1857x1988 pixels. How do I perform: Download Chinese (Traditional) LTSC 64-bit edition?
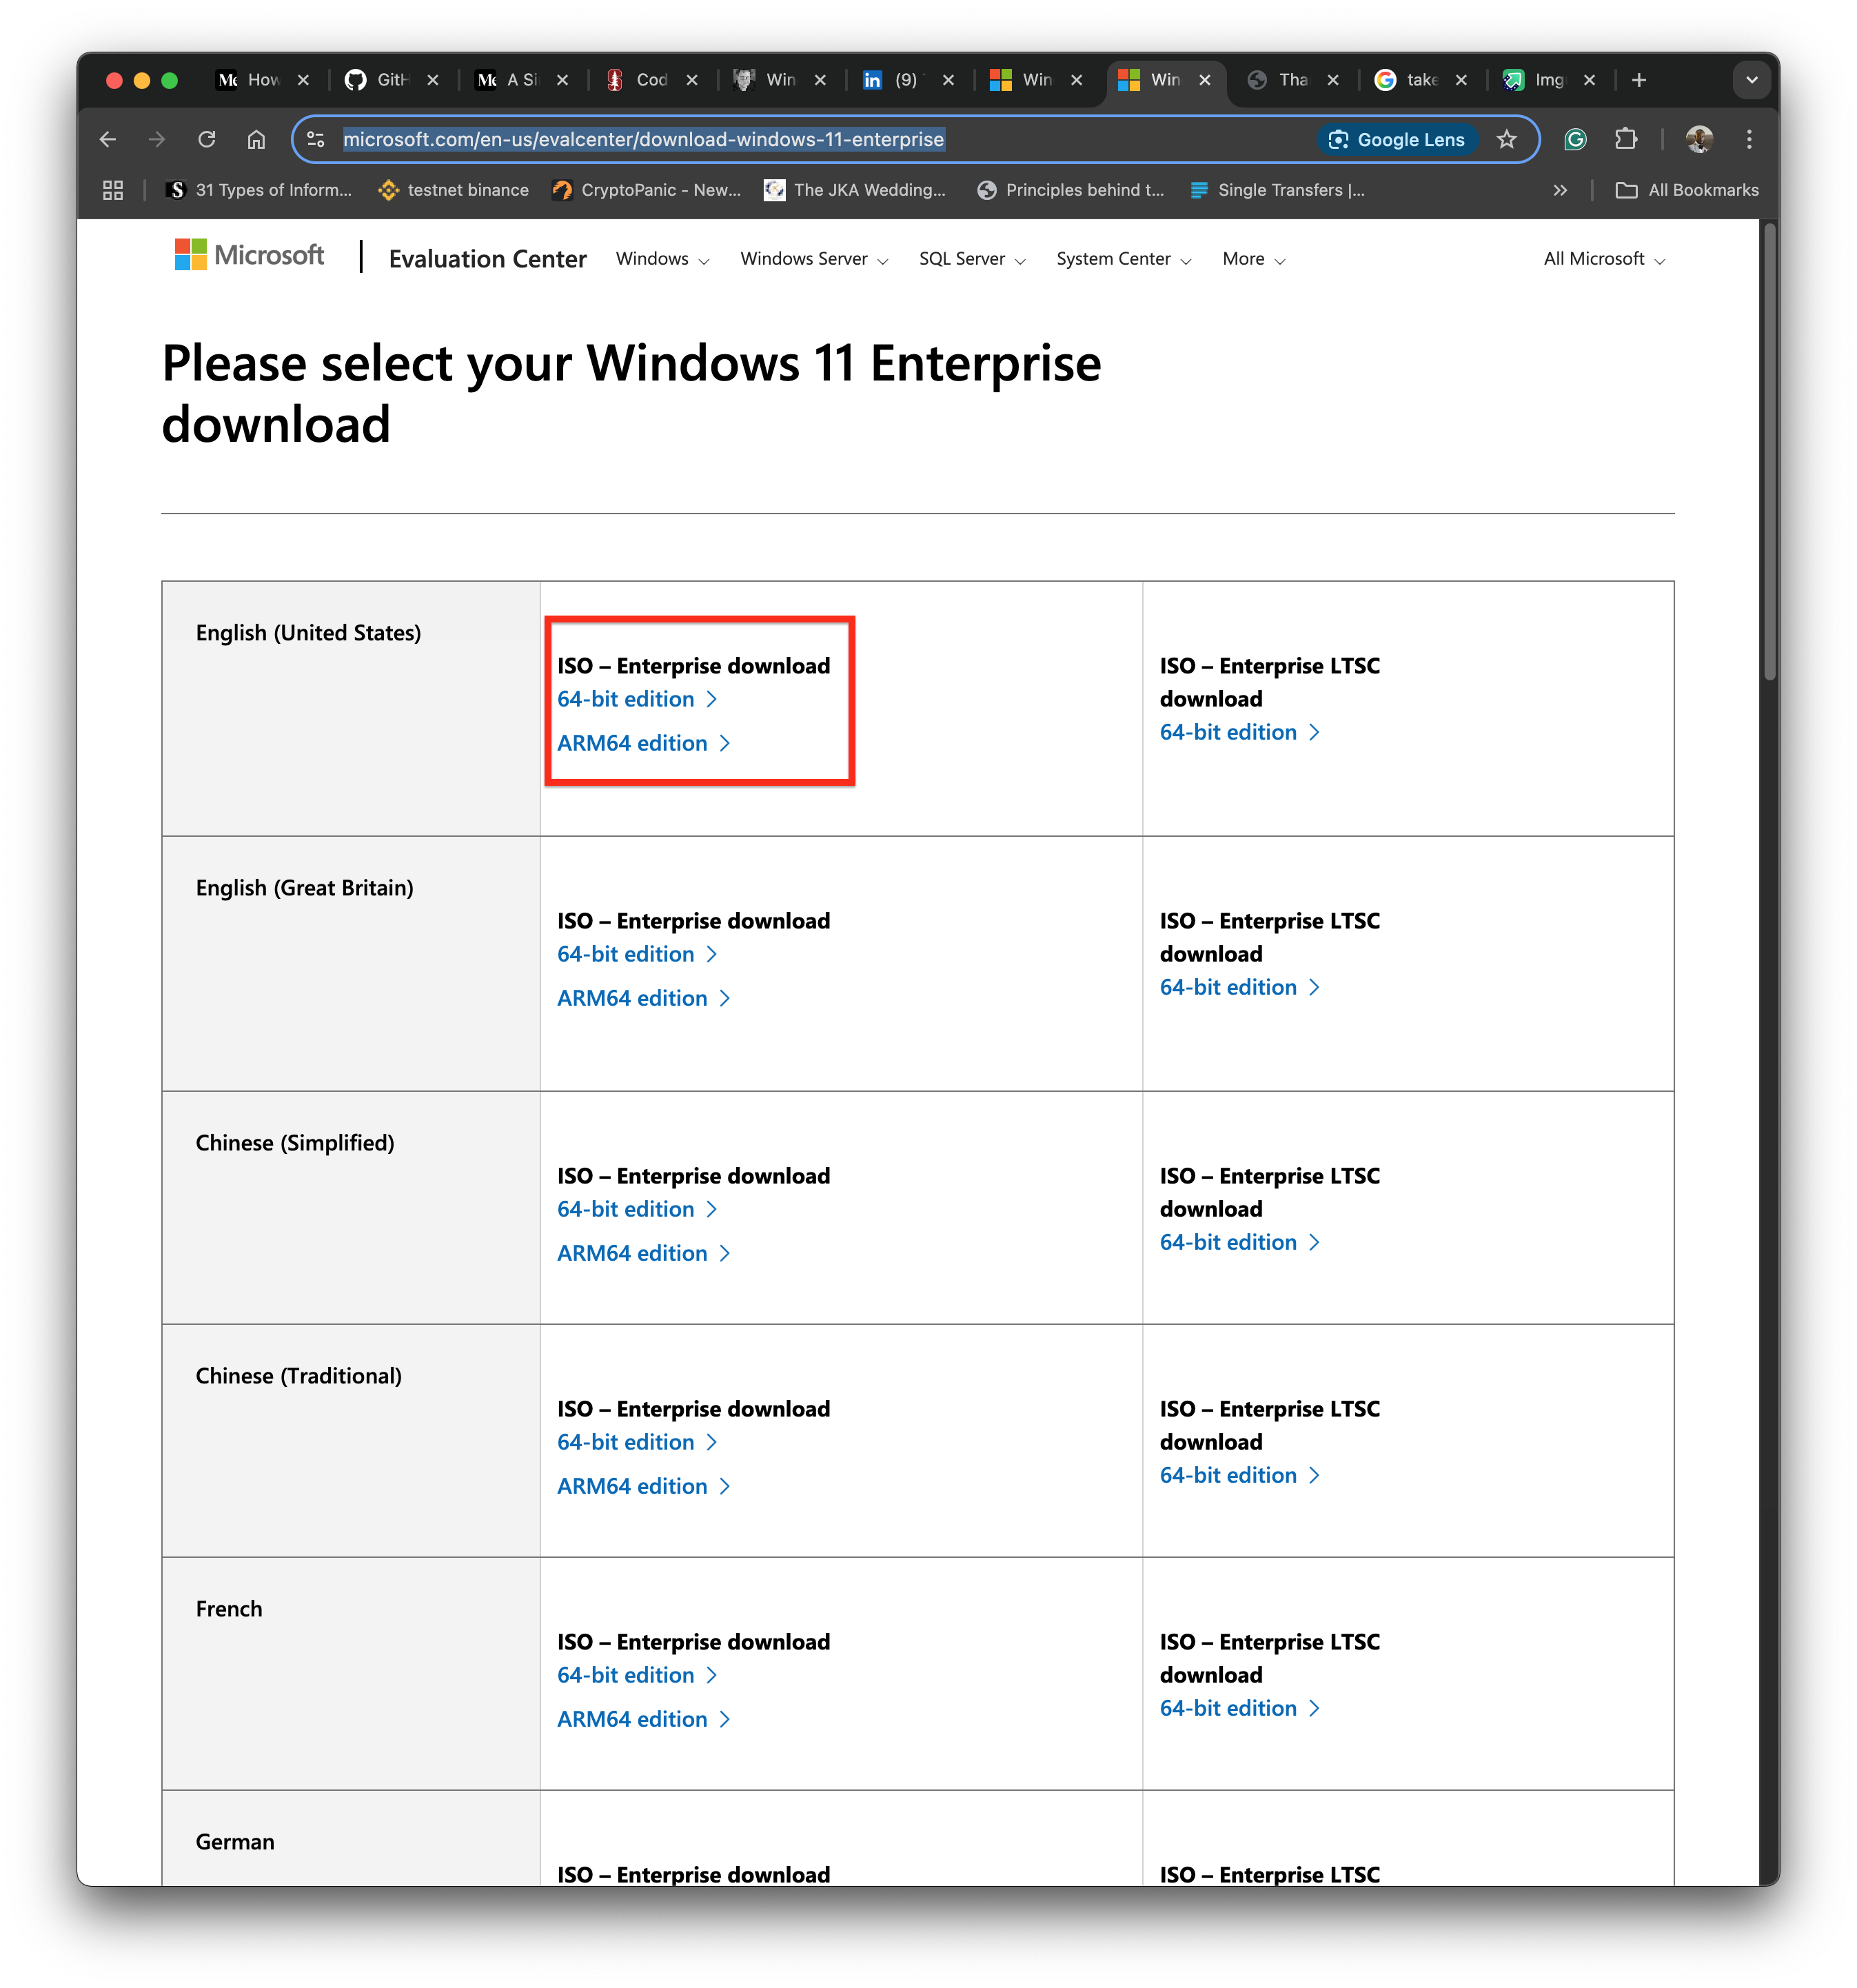coord(1240,1475)
